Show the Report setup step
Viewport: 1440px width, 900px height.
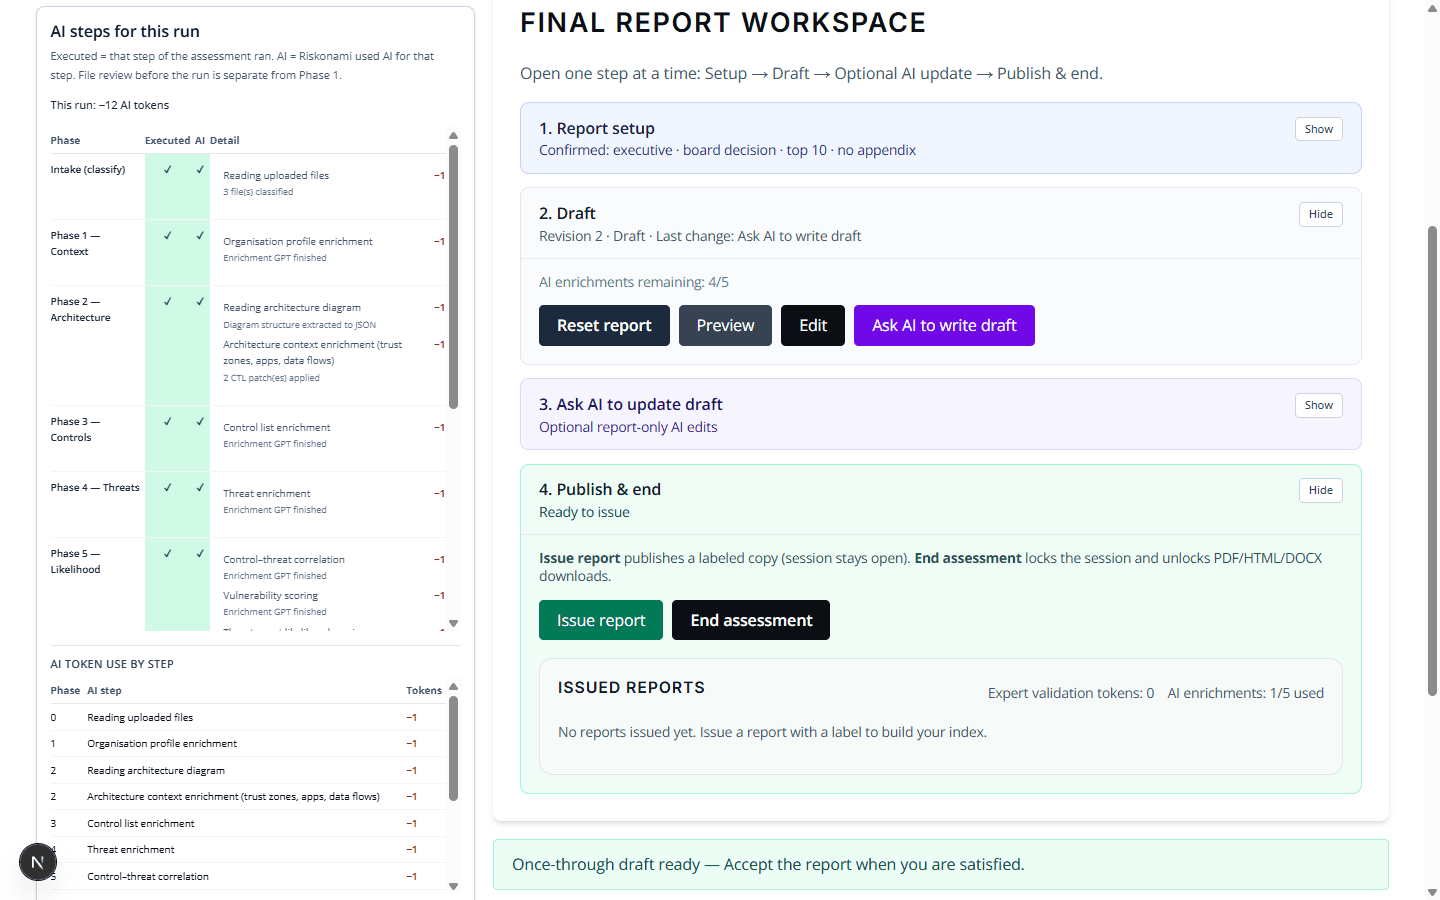coord(1319,129)
